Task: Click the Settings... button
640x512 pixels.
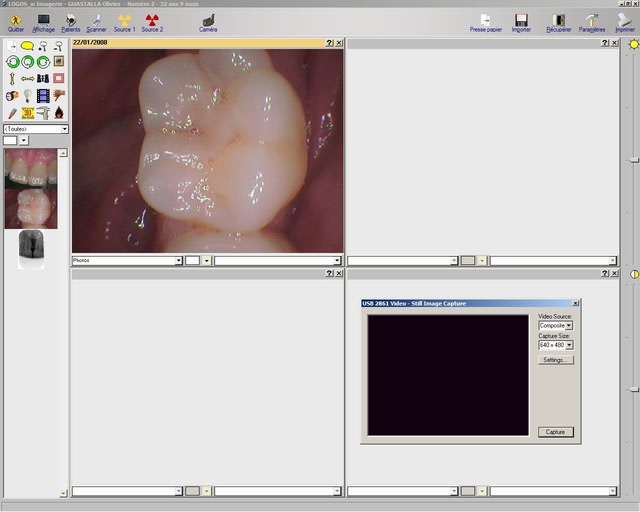Action: (x=555, y=360)
